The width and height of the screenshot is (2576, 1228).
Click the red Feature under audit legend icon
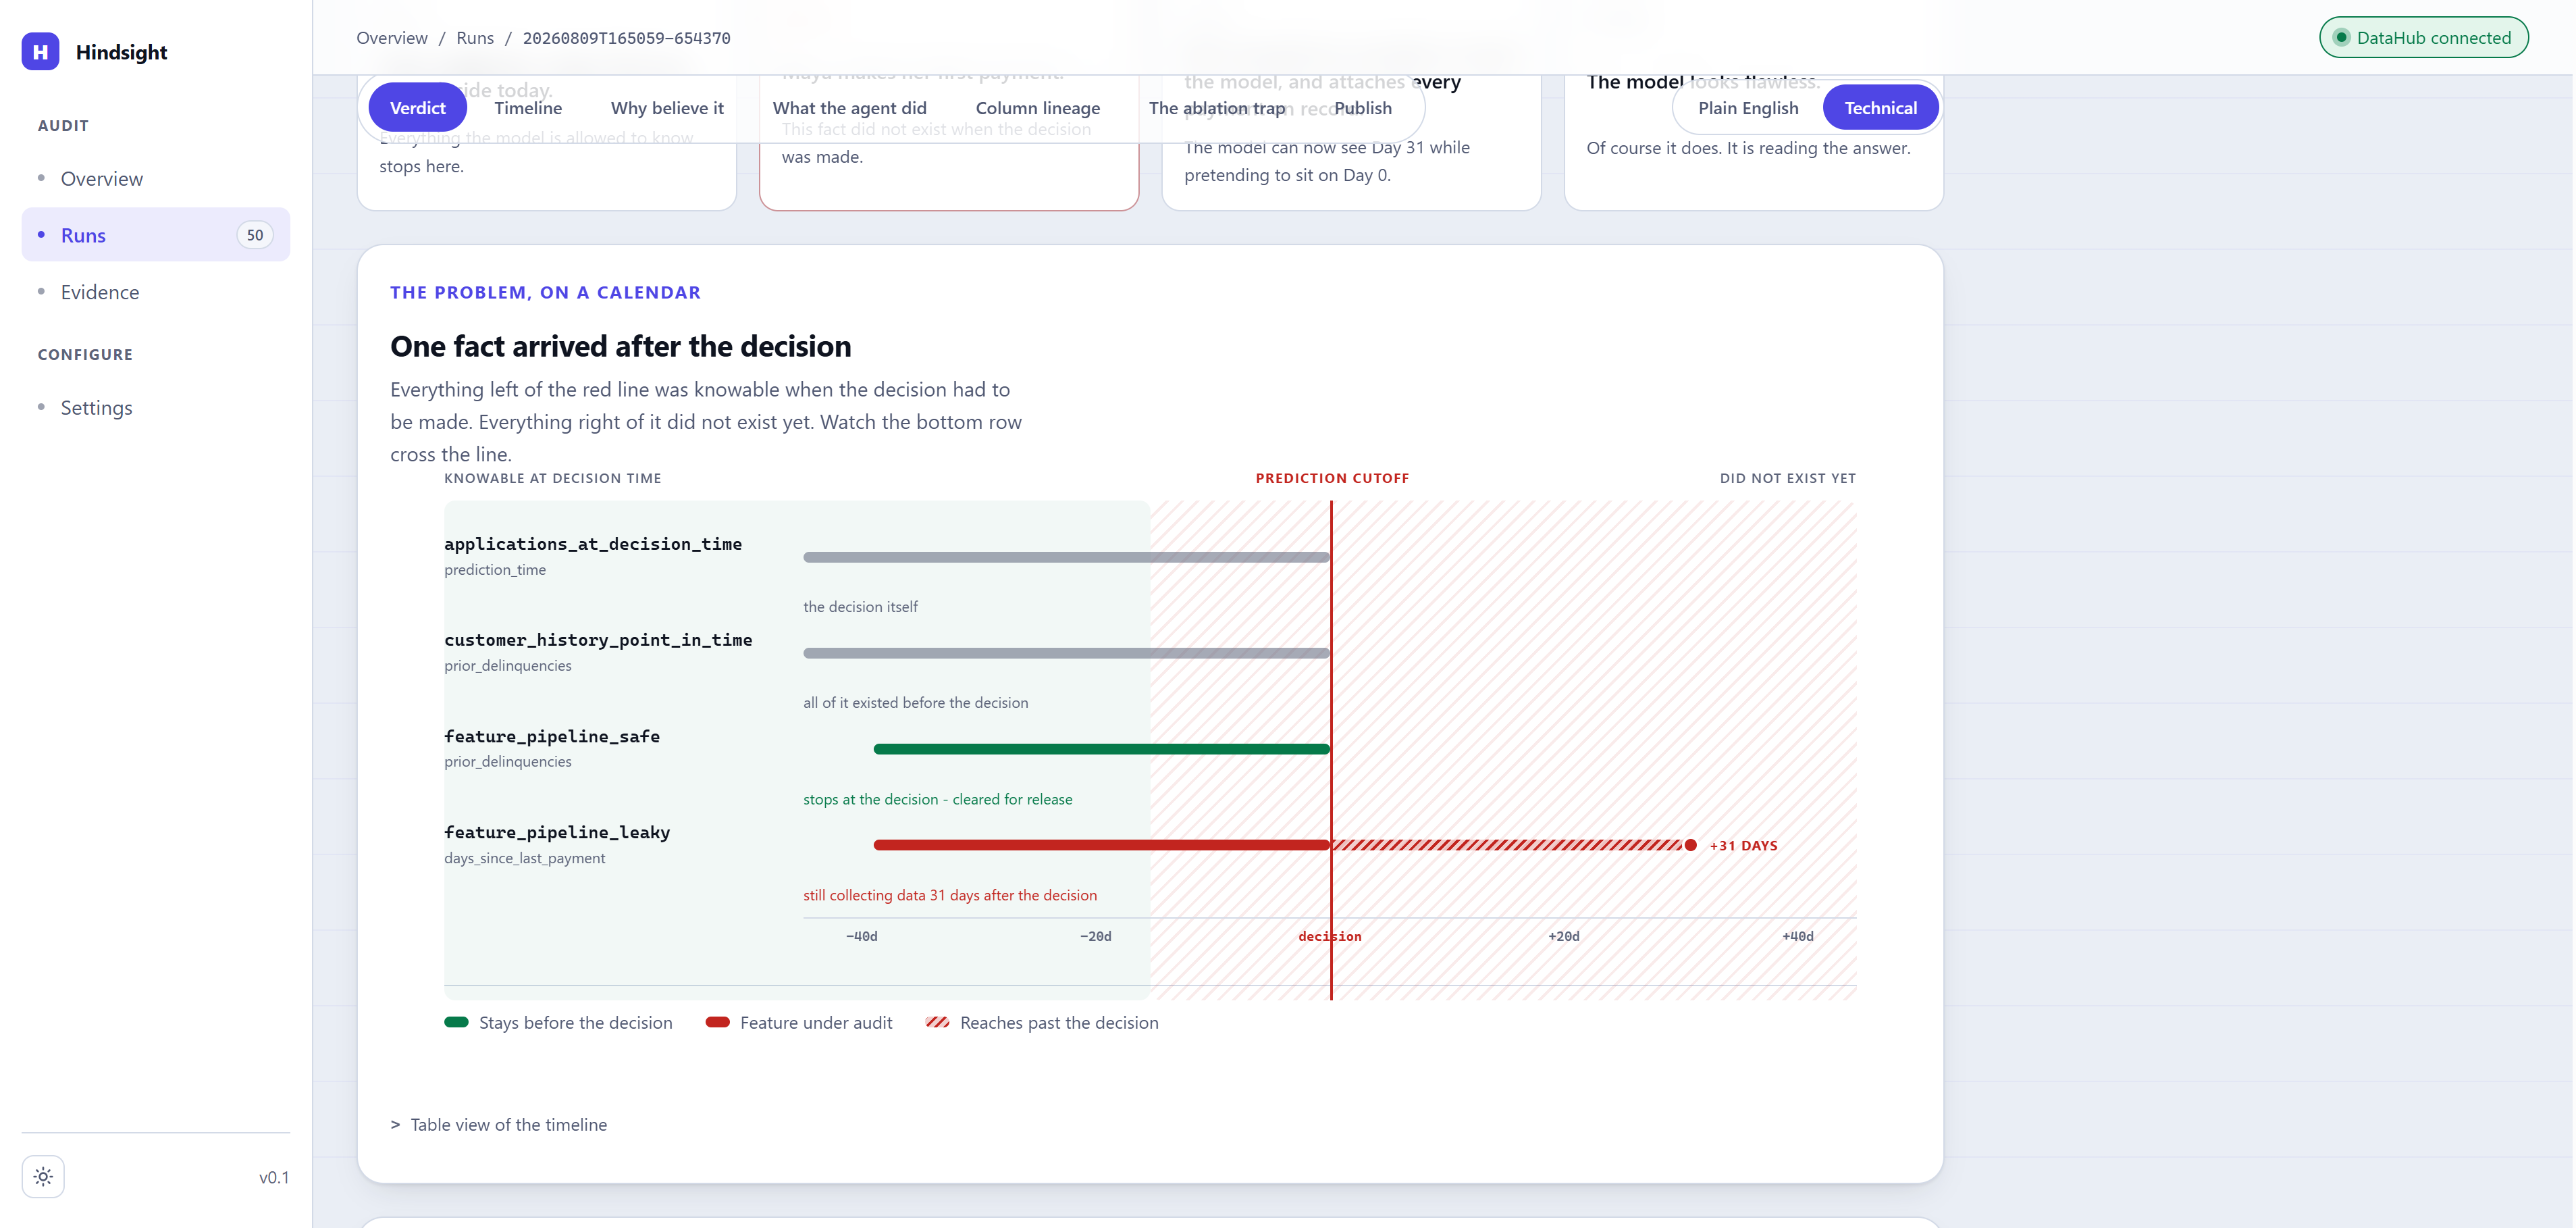click(x=717, y=1022)
